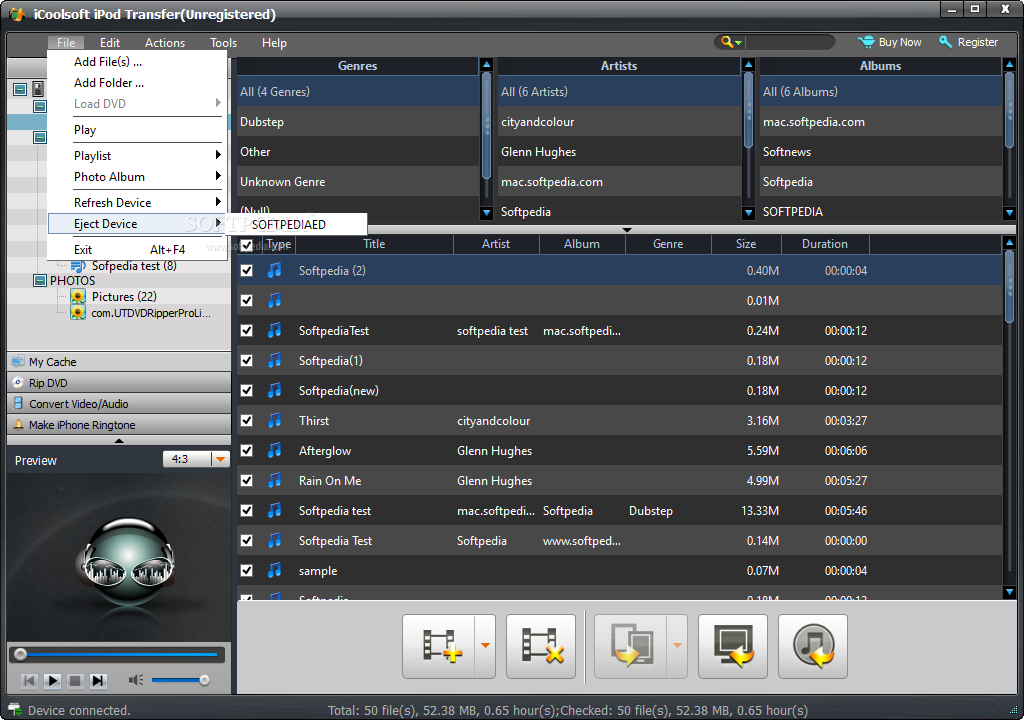Click the Previous track button in preview
The height and width of the screenshot is (720, 1024).
tap(29, 681)
